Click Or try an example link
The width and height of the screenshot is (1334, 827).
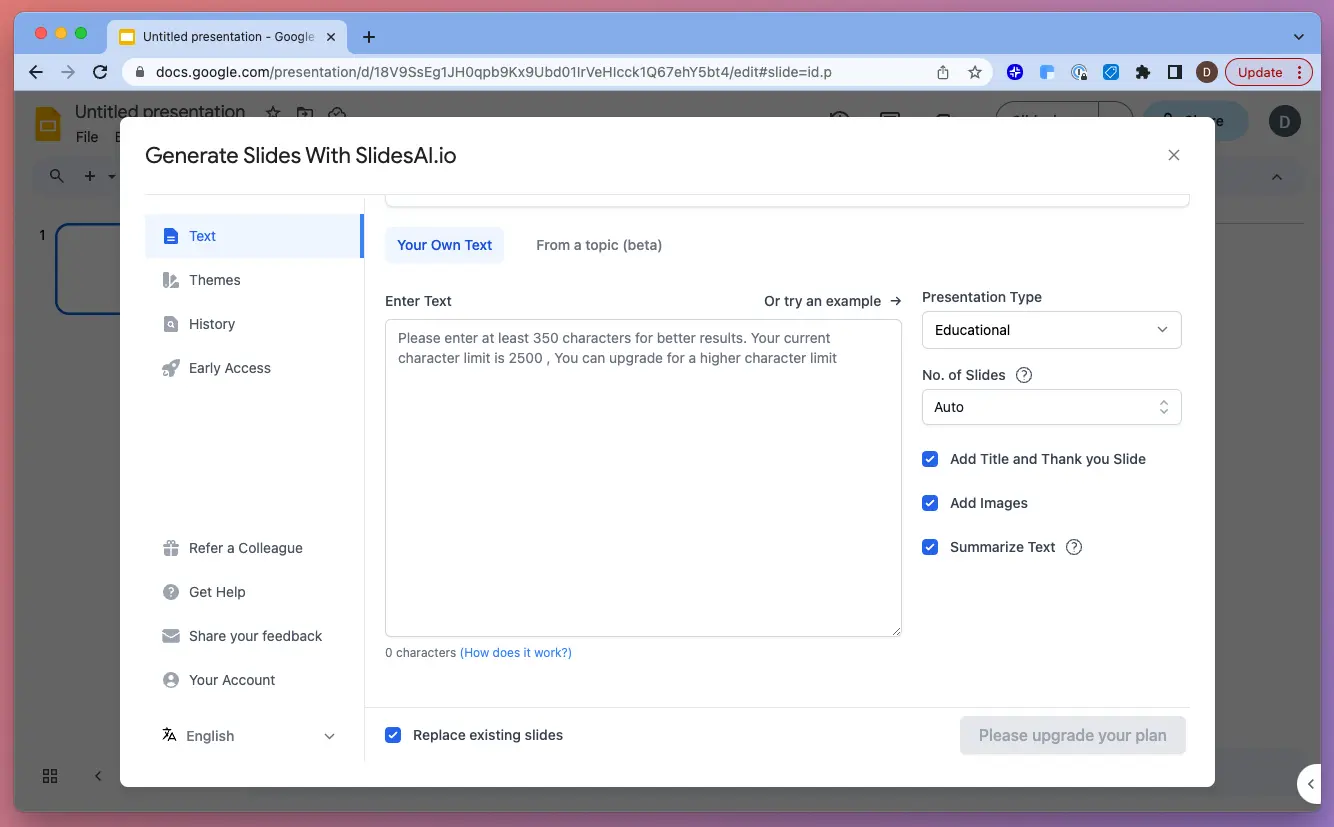pyautogui.click(x=832, y=301)
